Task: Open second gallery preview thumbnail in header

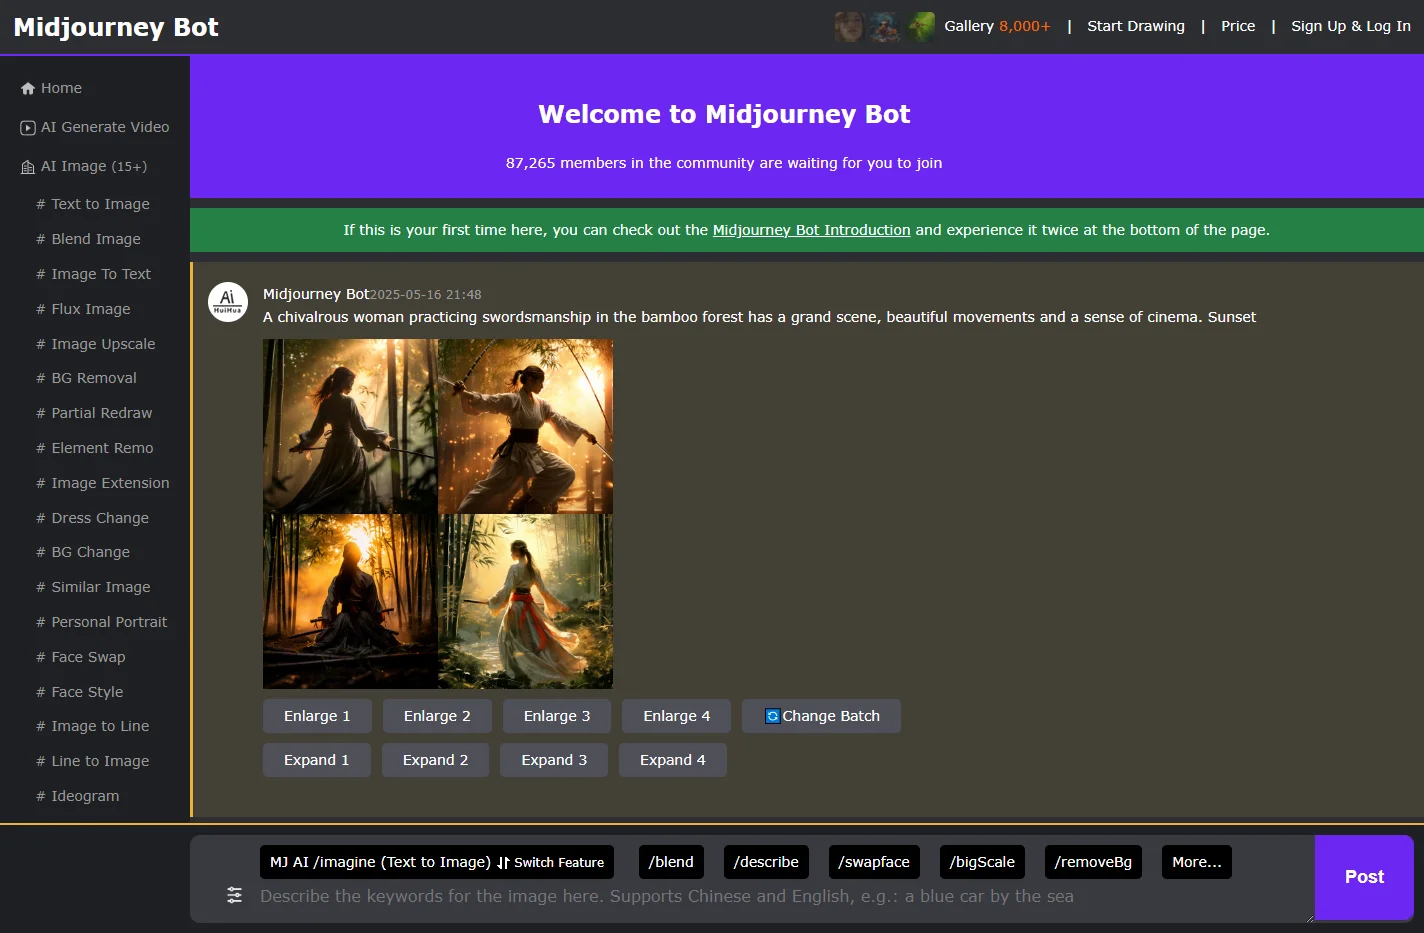Action: click(885, 26)
